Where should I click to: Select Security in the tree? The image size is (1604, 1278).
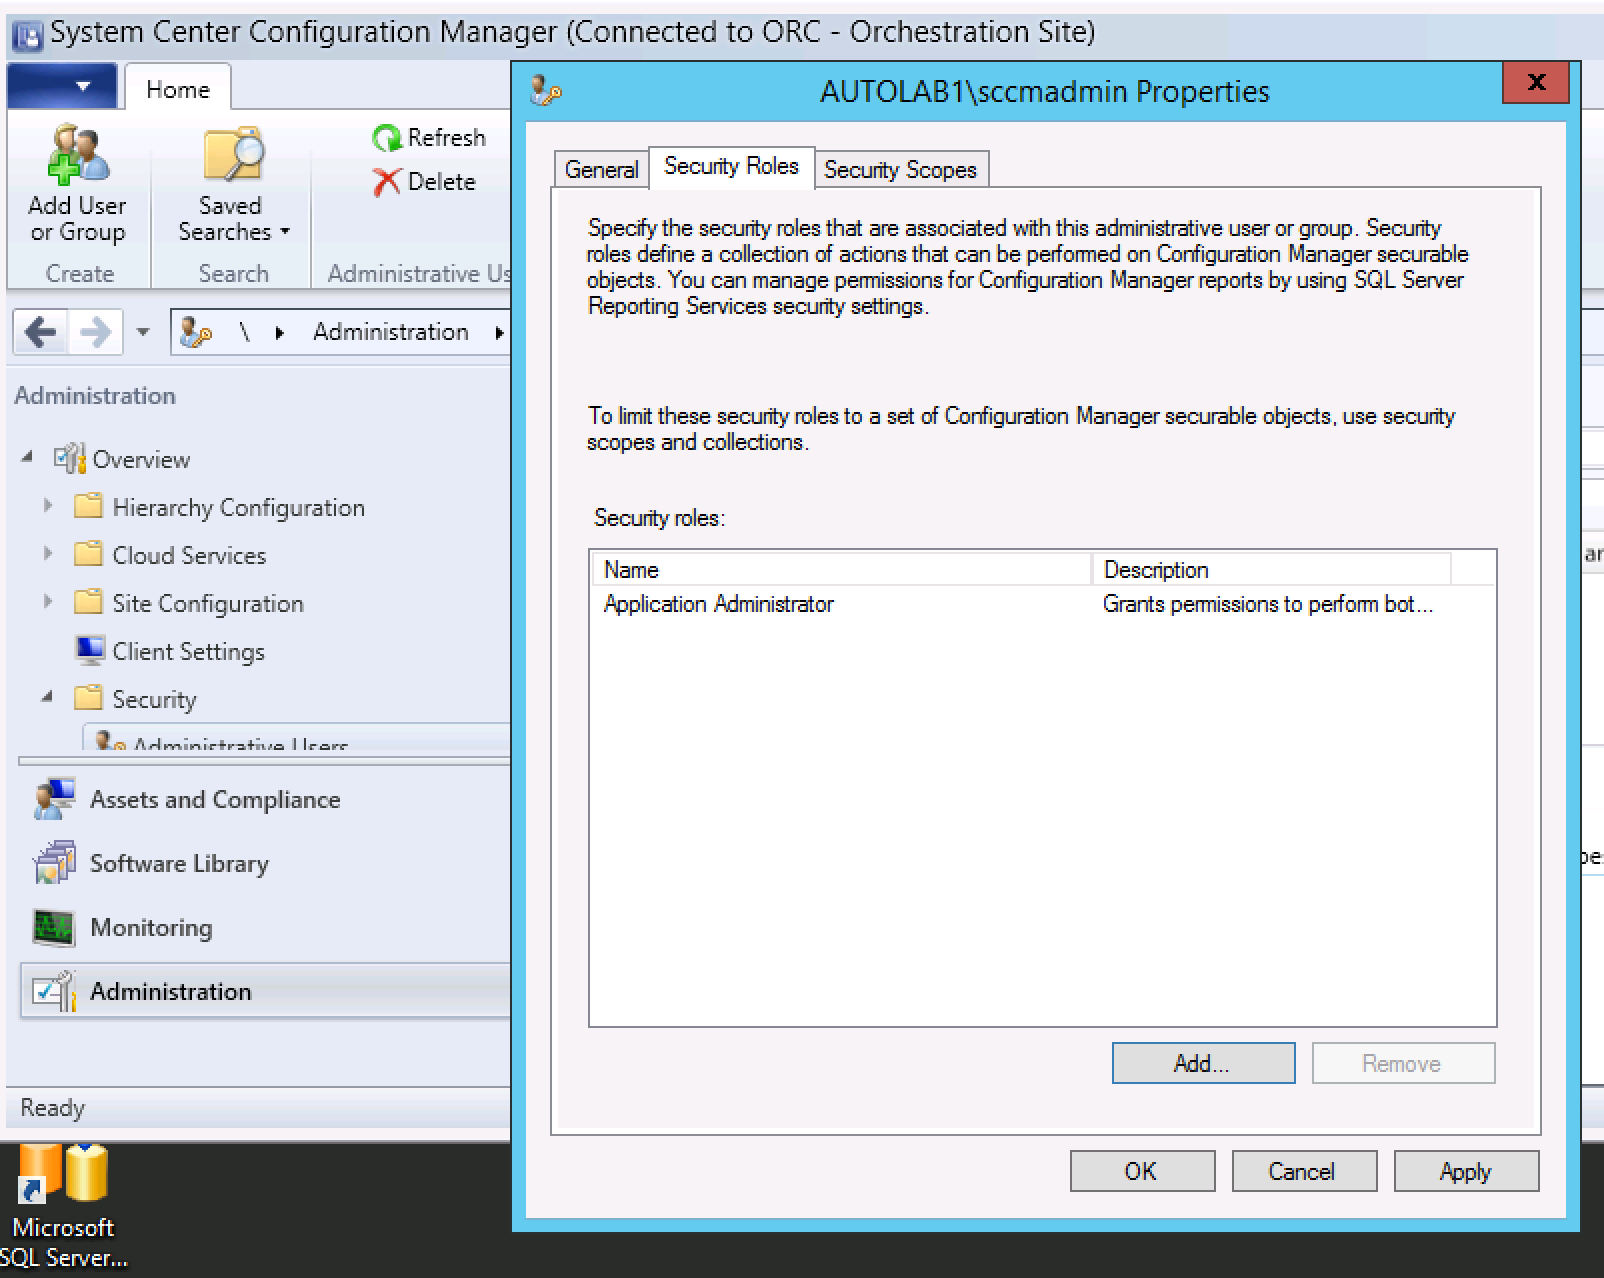pos(154,699)
